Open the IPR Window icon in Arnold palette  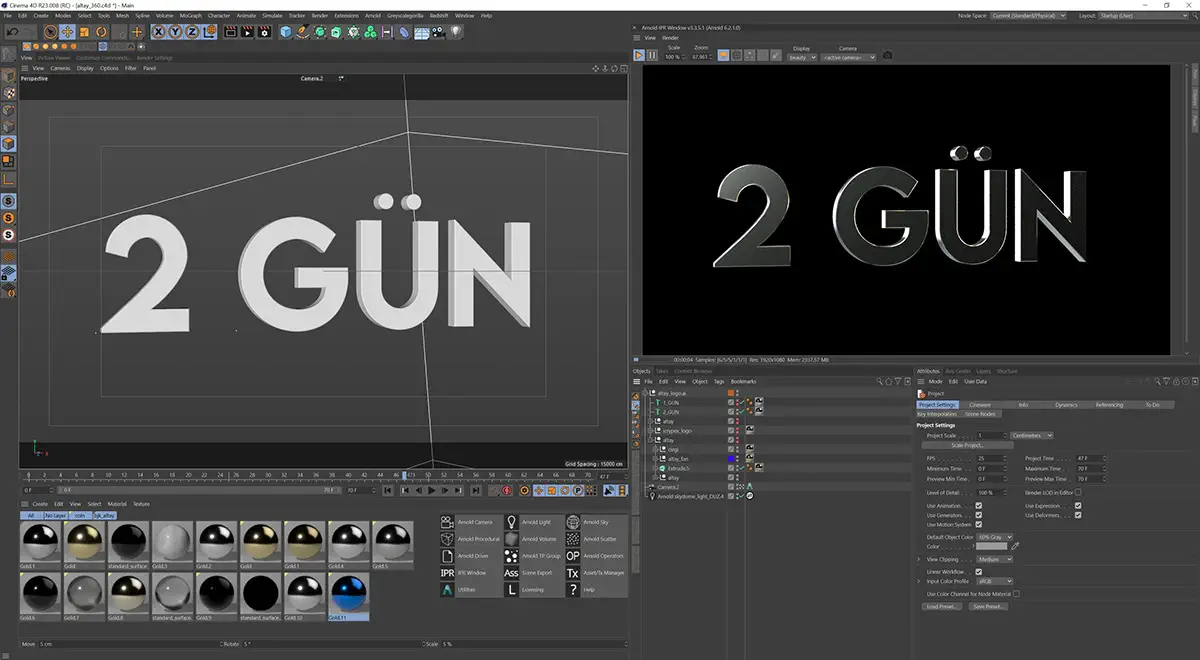tap(447, 573)
